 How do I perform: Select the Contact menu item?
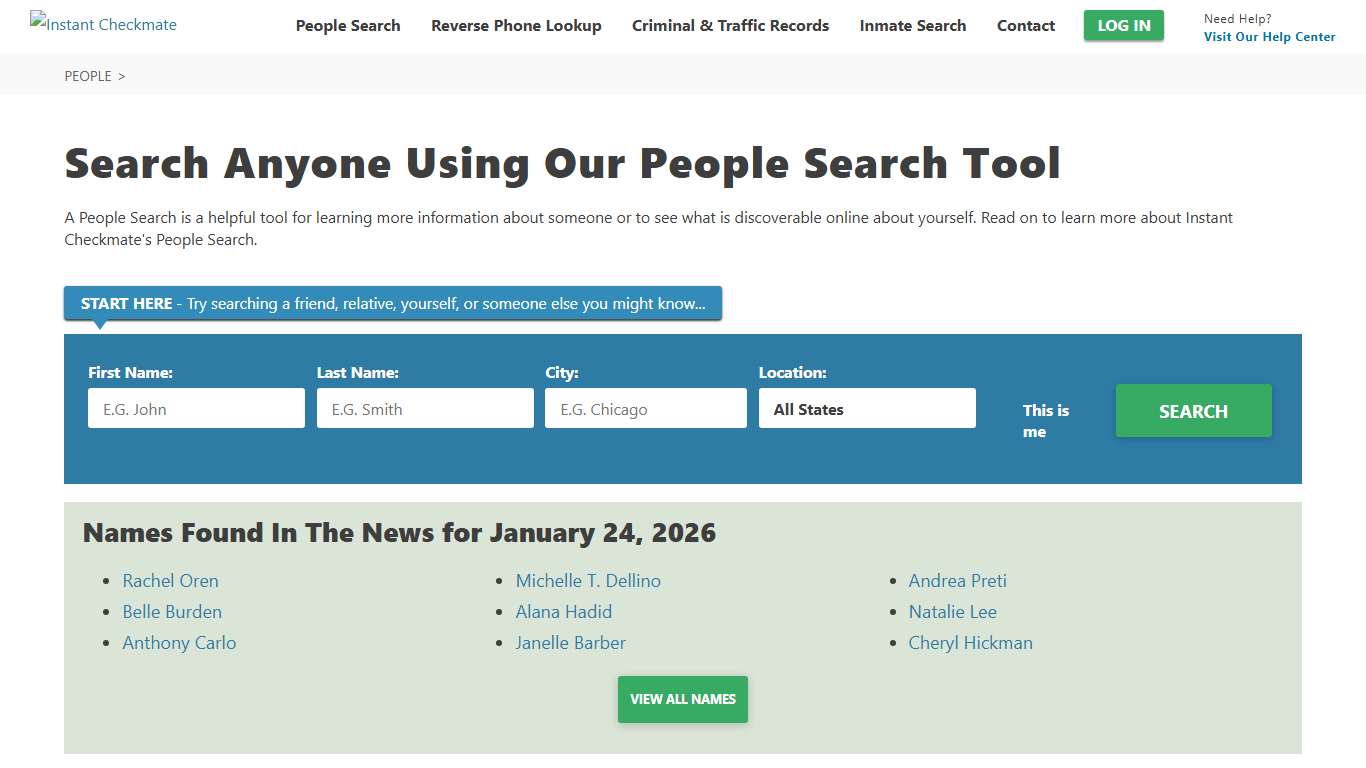(x=1025, y=25)
